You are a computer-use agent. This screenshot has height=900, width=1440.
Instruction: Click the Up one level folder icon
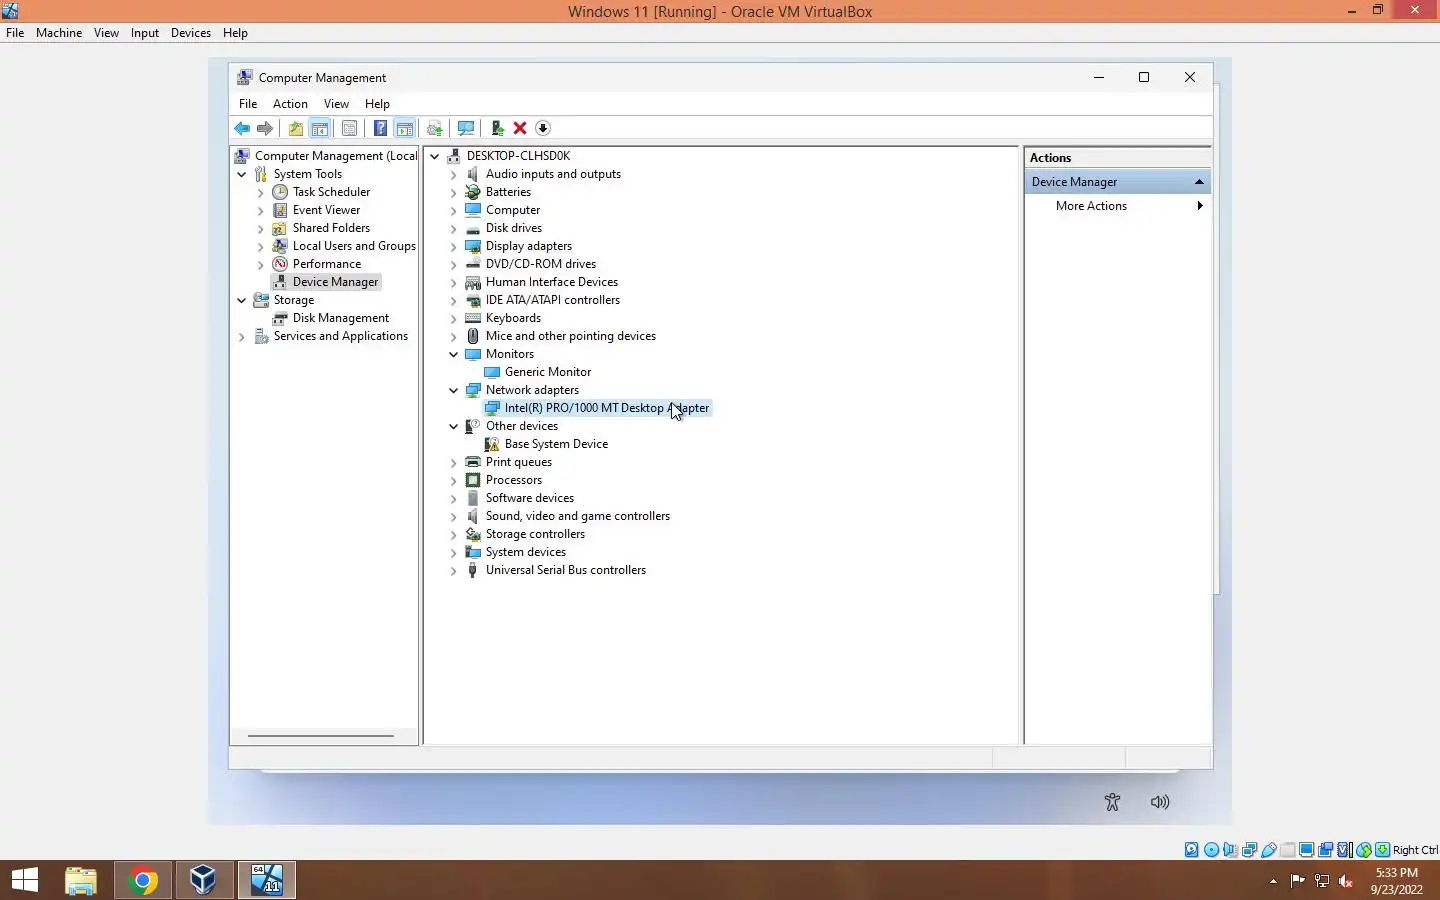(x=296, y=128)
